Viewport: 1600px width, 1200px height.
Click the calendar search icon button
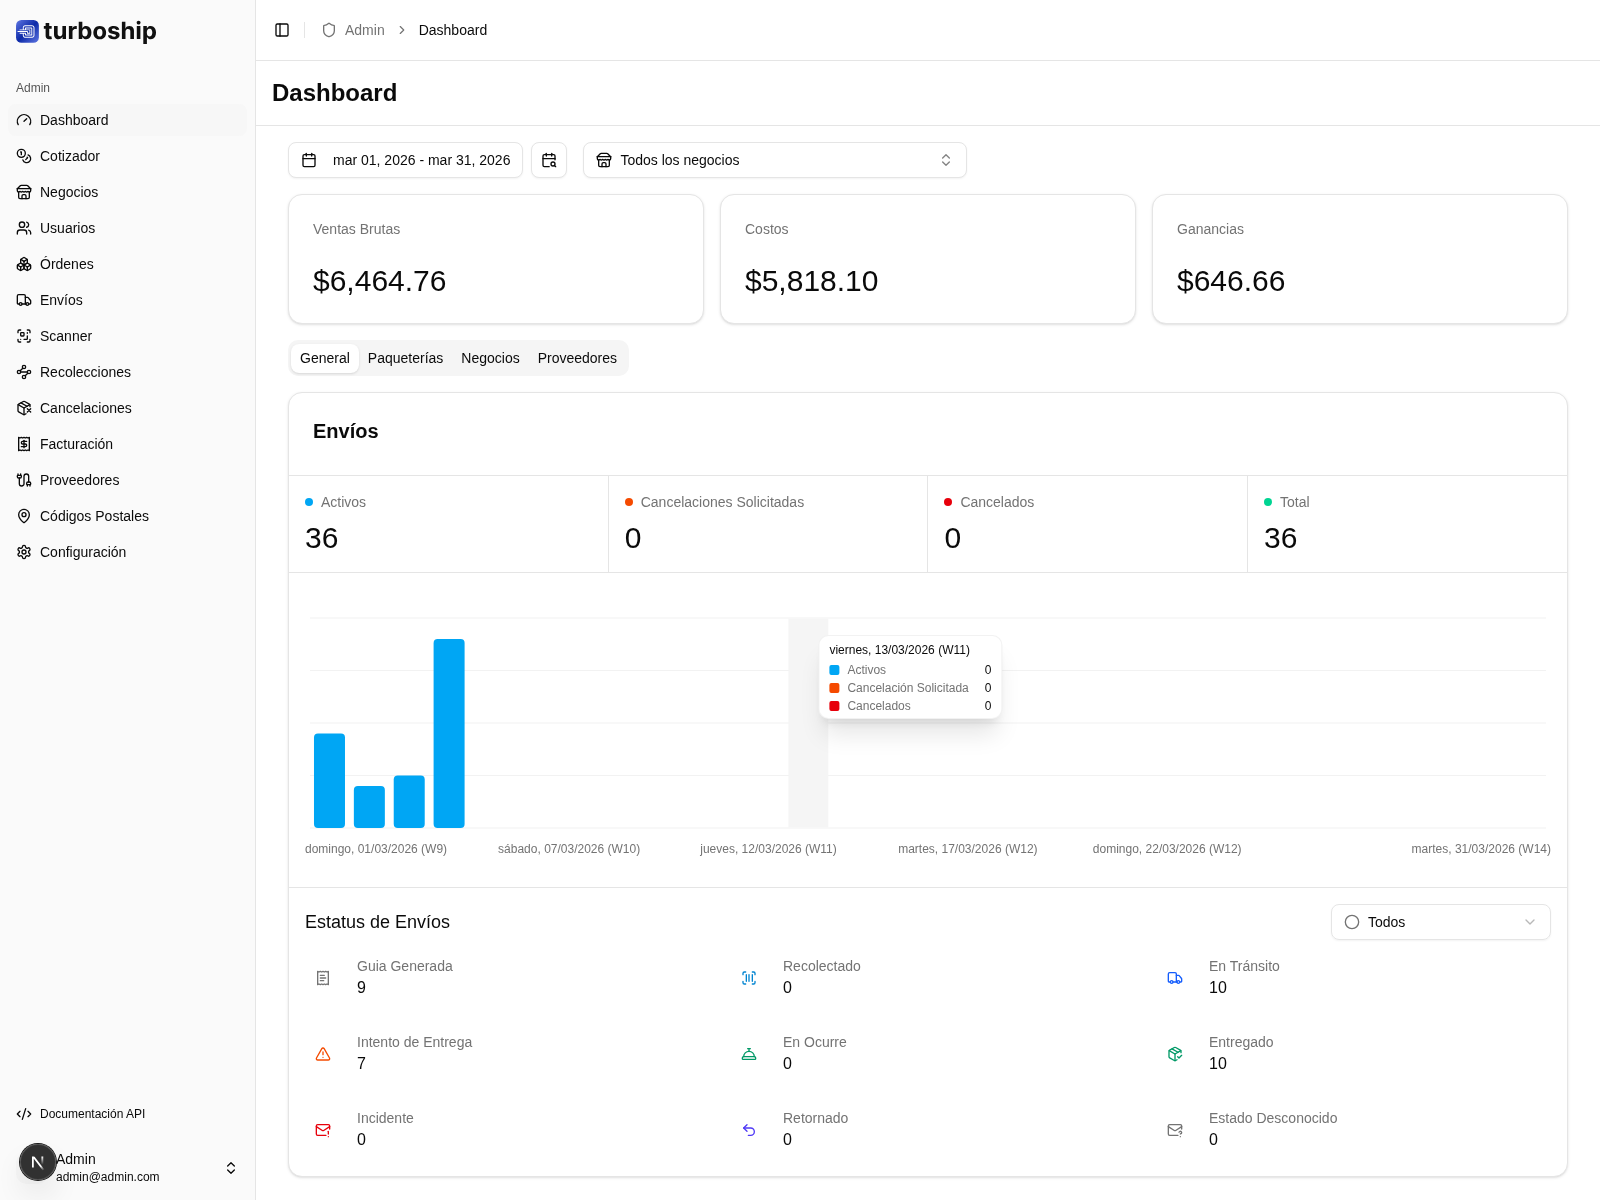(549, 160)
